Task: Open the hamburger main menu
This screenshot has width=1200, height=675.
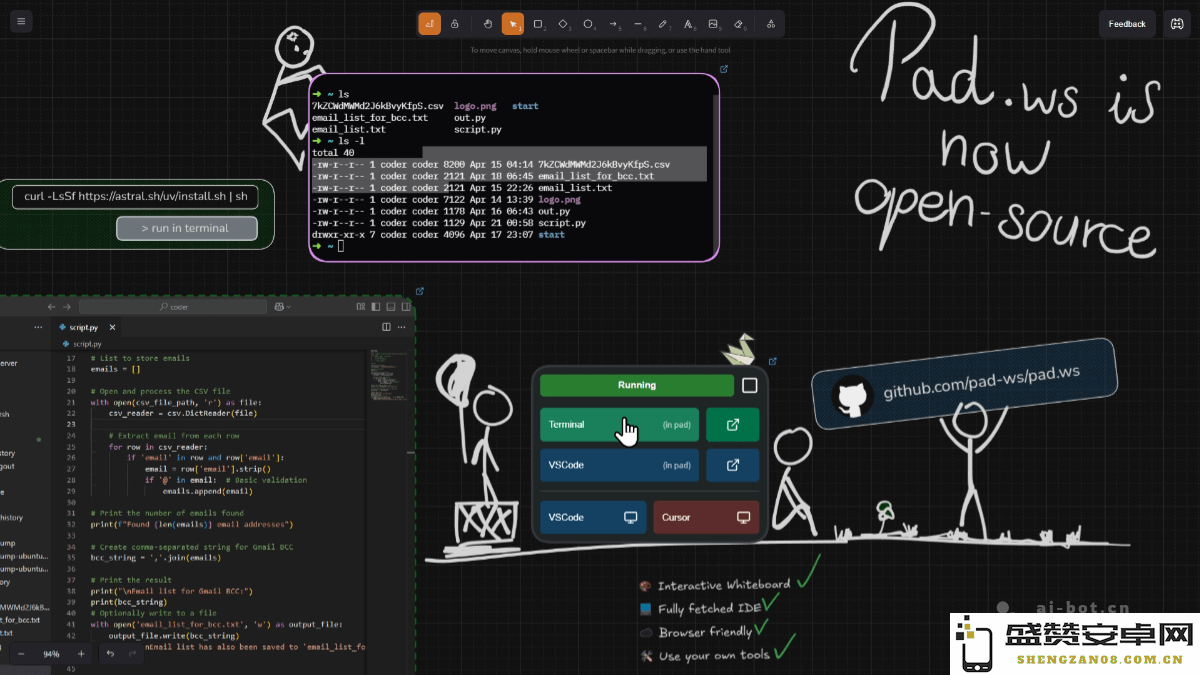Action: pyautogui.click(x=20, y=22)
